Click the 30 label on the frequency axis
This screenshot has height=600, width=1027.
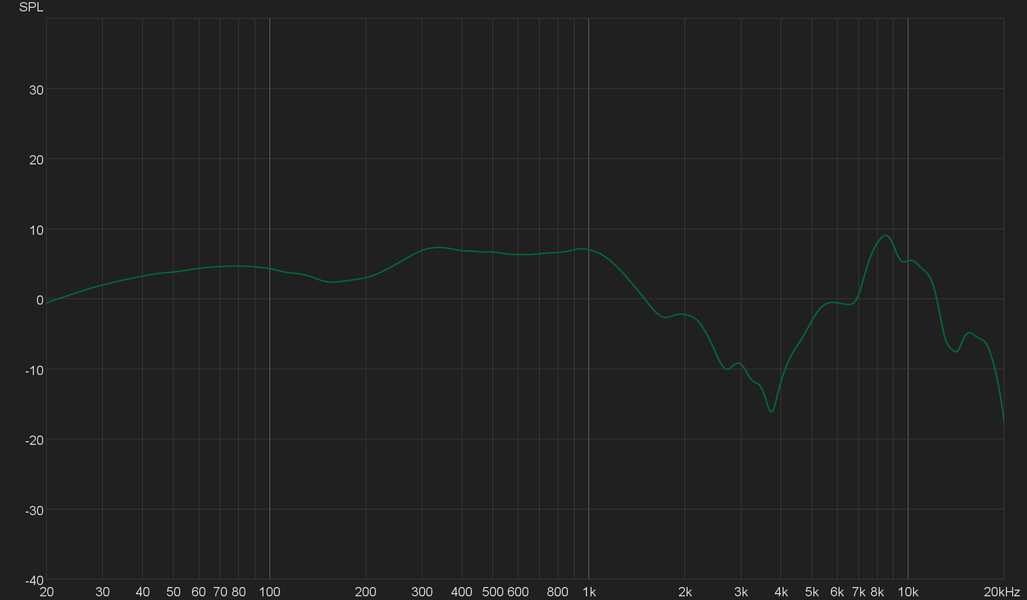click(103, 592)
